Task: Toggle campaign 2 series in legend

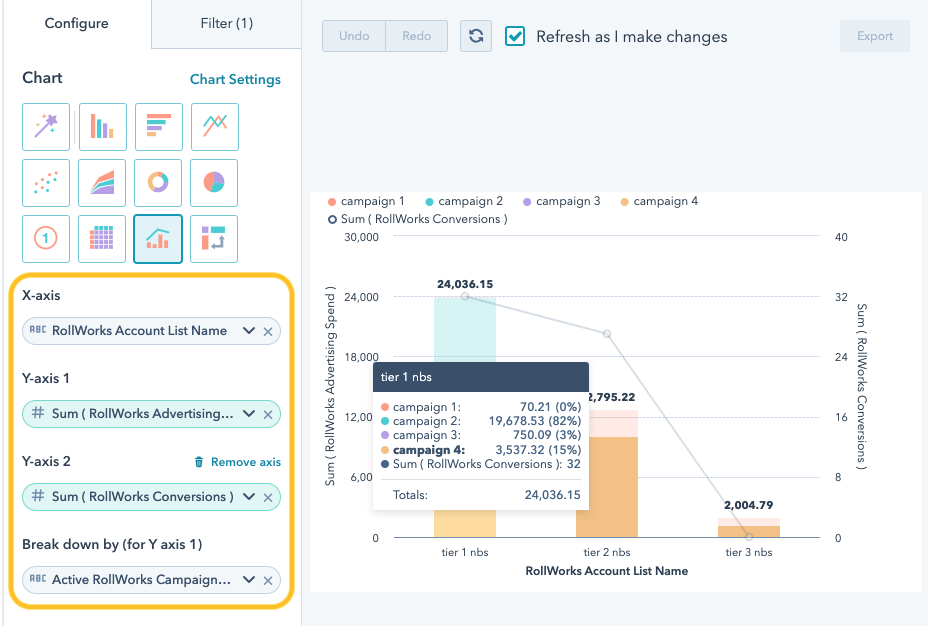Action: (x=464, y=201)
